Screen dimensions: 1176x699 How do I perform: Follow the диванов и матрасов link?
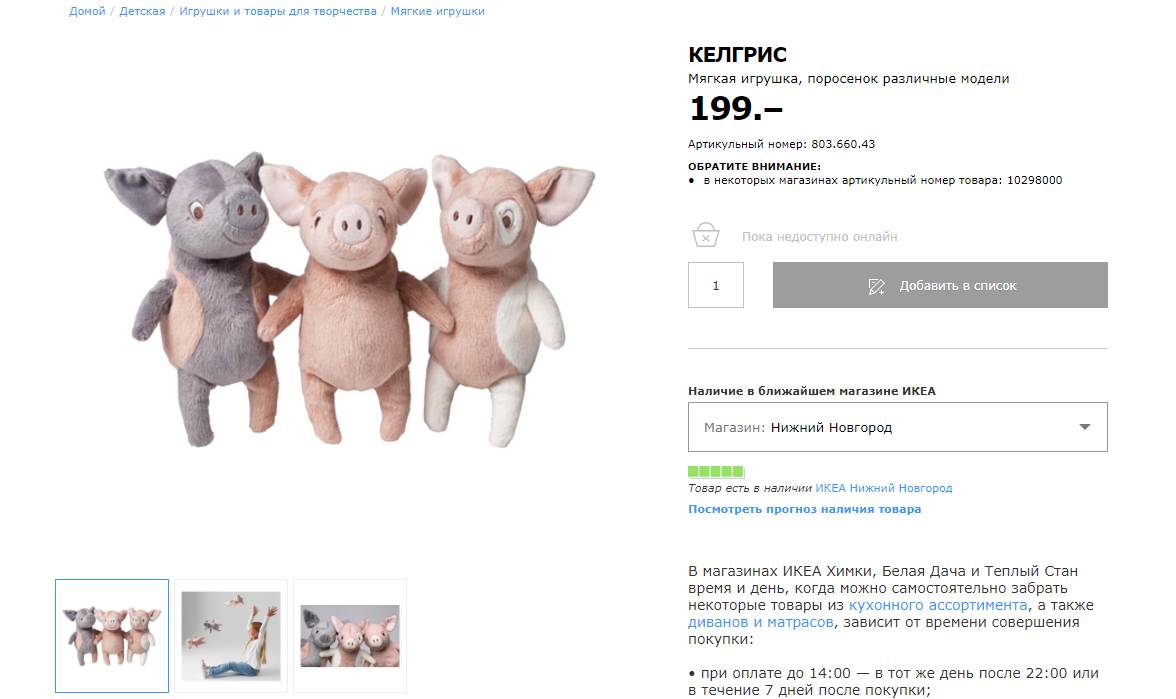(761, 622)
